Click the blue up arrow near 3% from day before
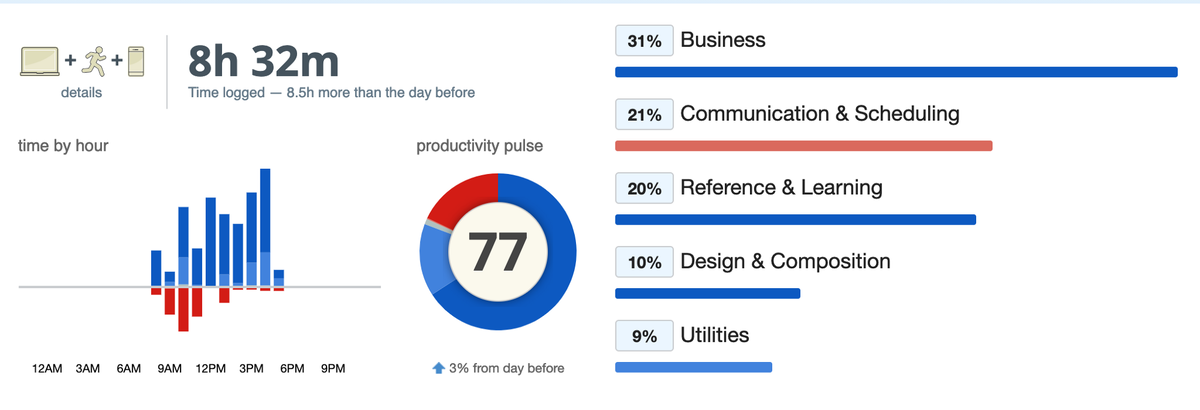 pyautogui.click(x=438, y=368)
